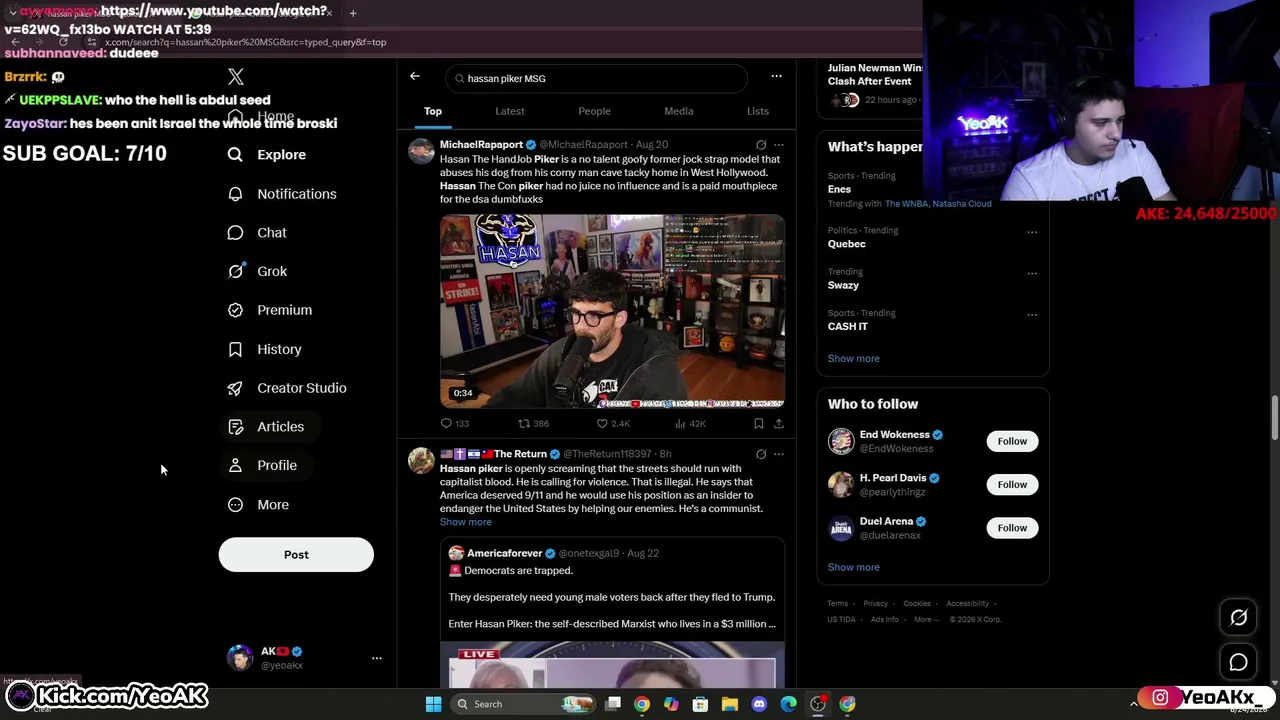Open the Swazy trending topic
1280x720 pixels.
click(x=843, y=285)
